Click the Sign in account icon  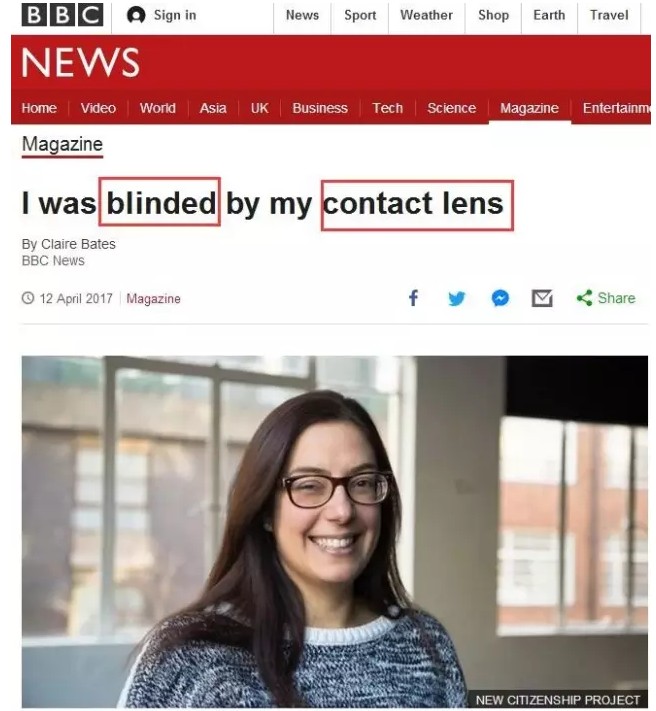click(x=136, y=15)
